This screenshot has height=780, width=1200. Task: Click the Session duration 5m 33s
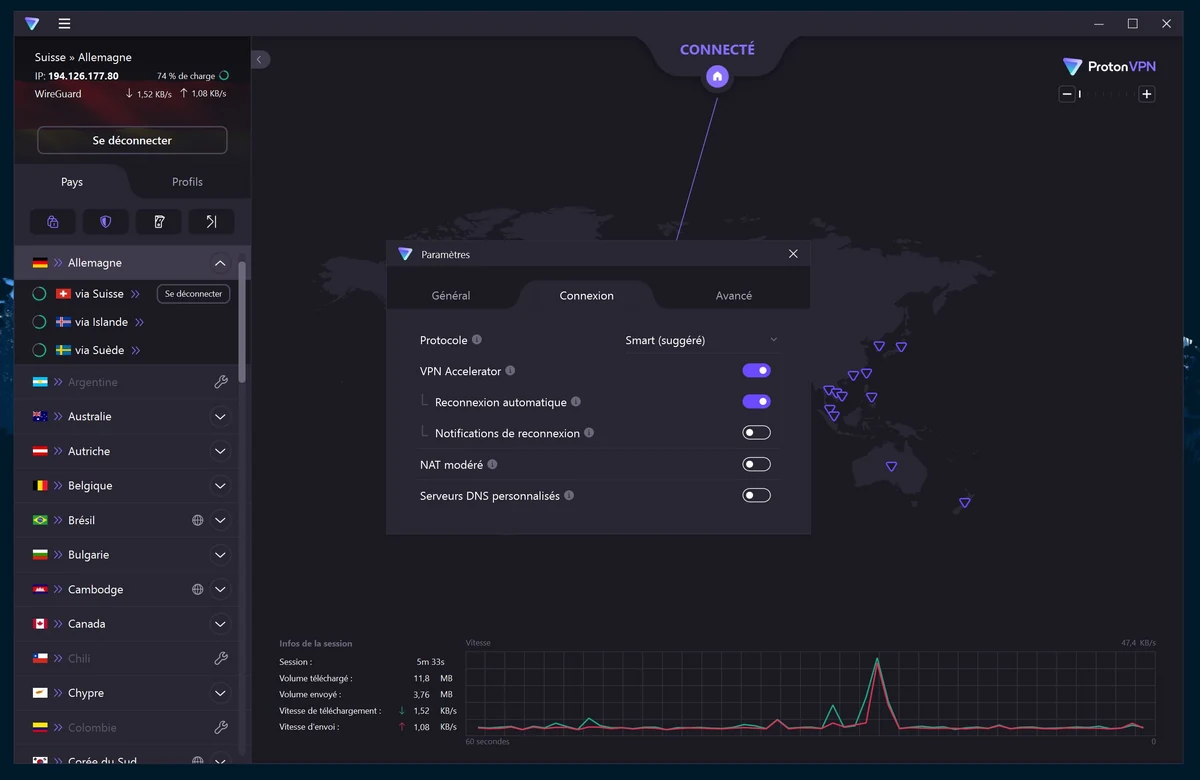430,662
